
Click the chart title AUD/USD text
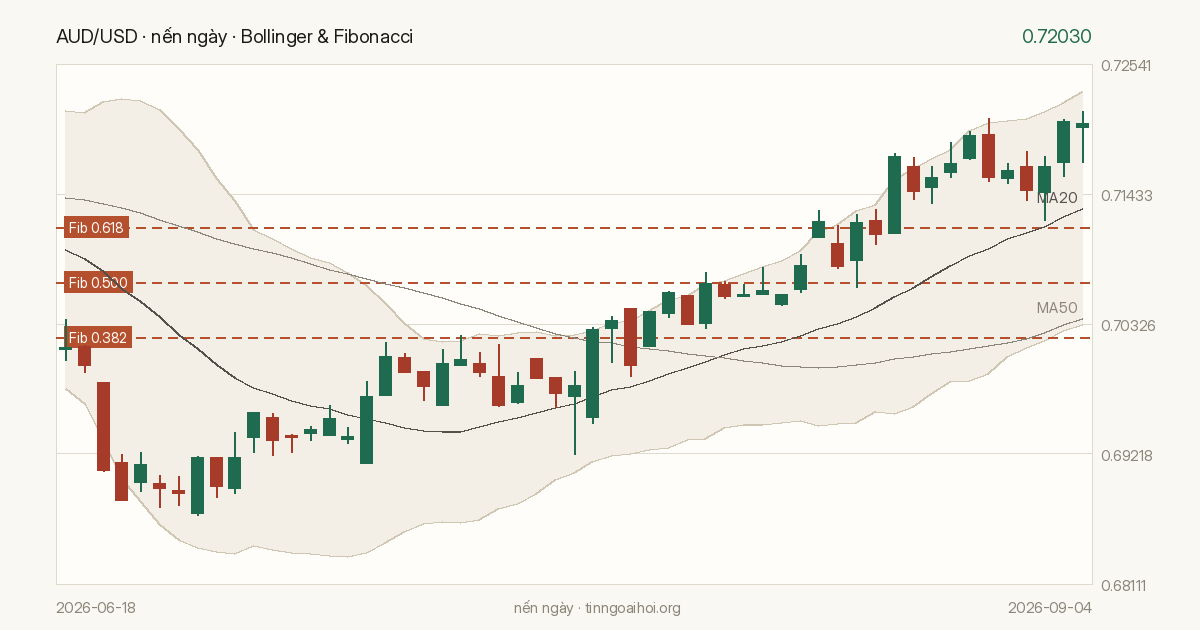97,36
